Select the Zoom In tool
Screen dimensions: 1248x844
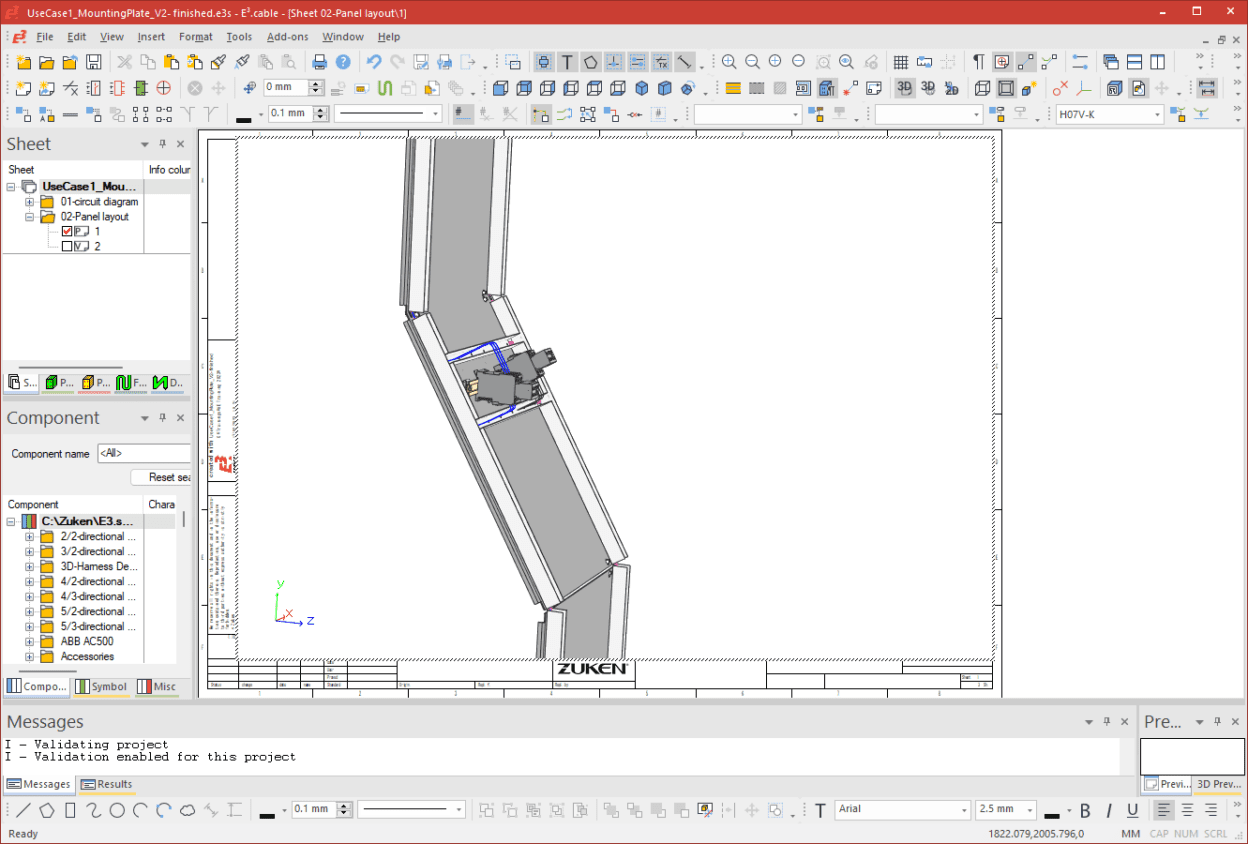click(x=729, y=61)
